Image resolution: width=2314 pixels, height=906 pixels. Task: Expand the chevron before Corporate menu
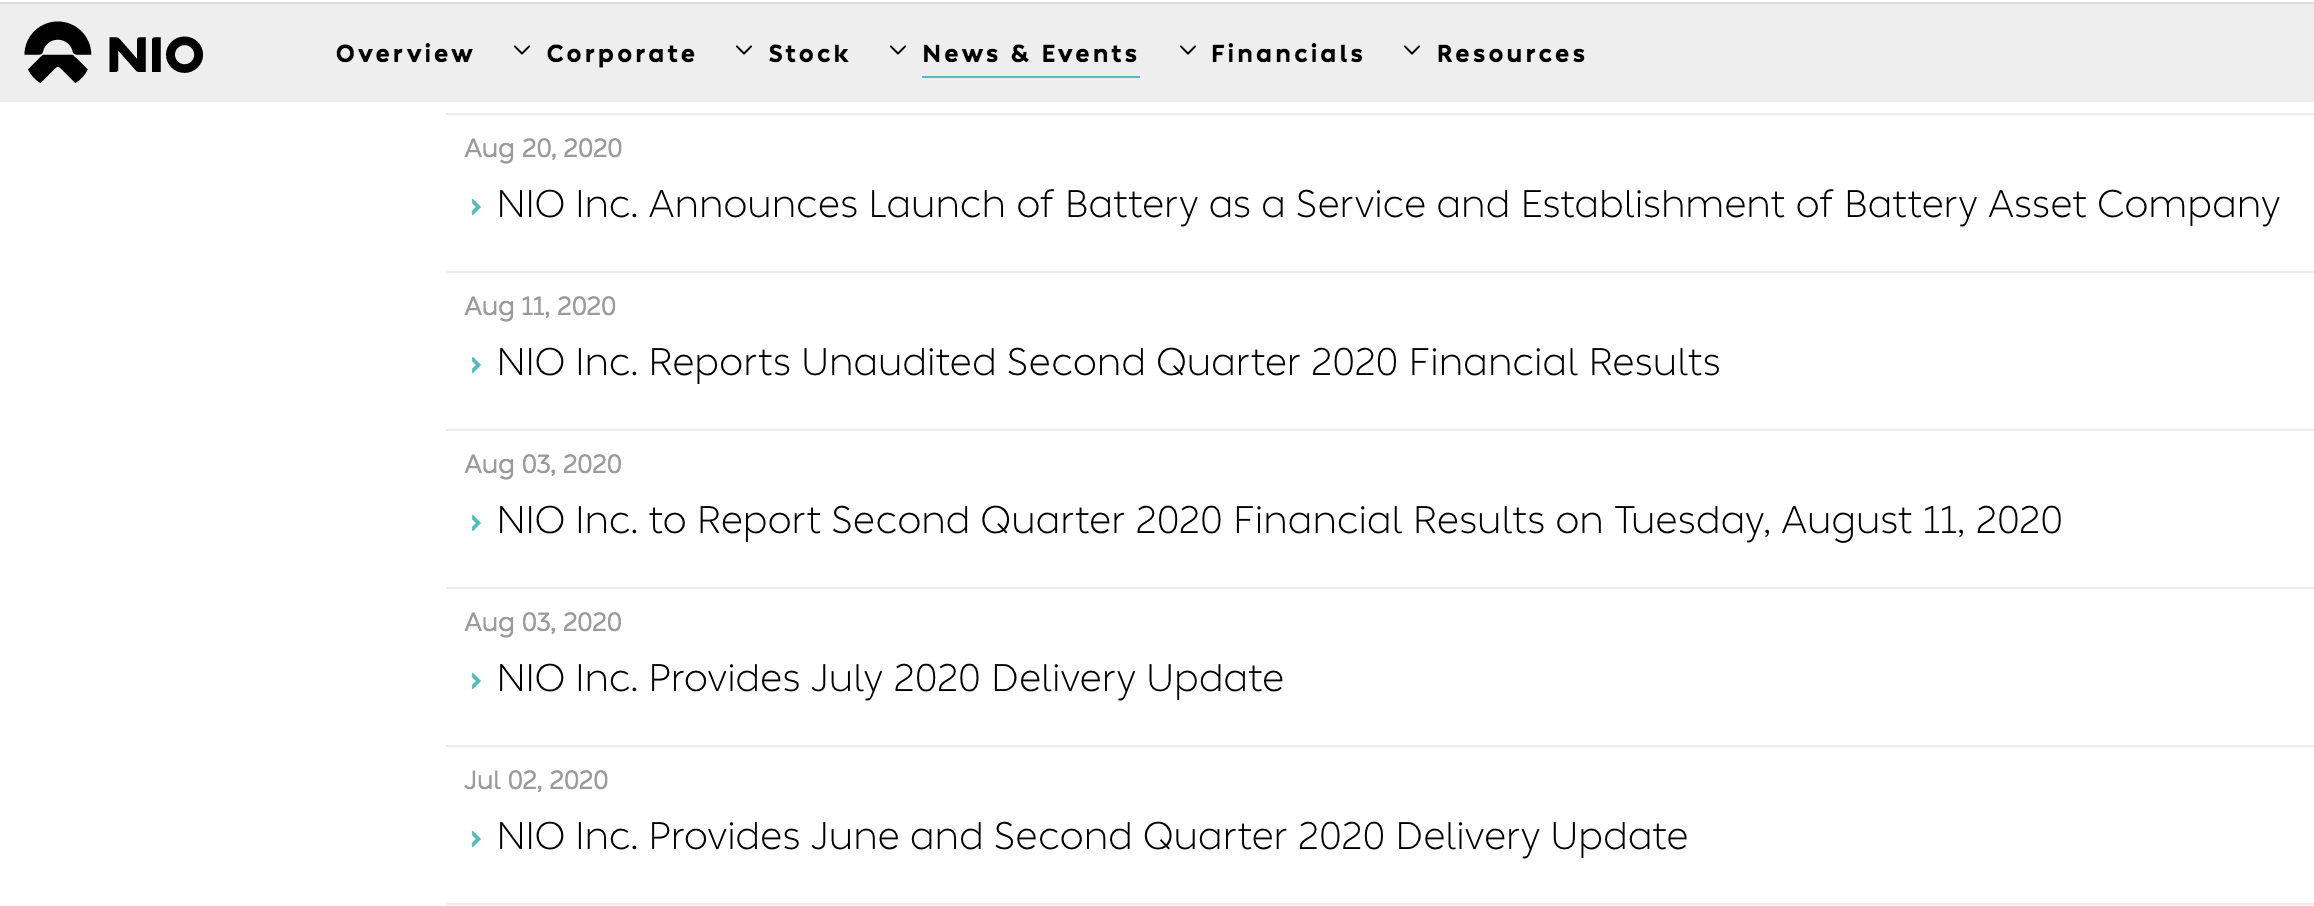point(521,50)
